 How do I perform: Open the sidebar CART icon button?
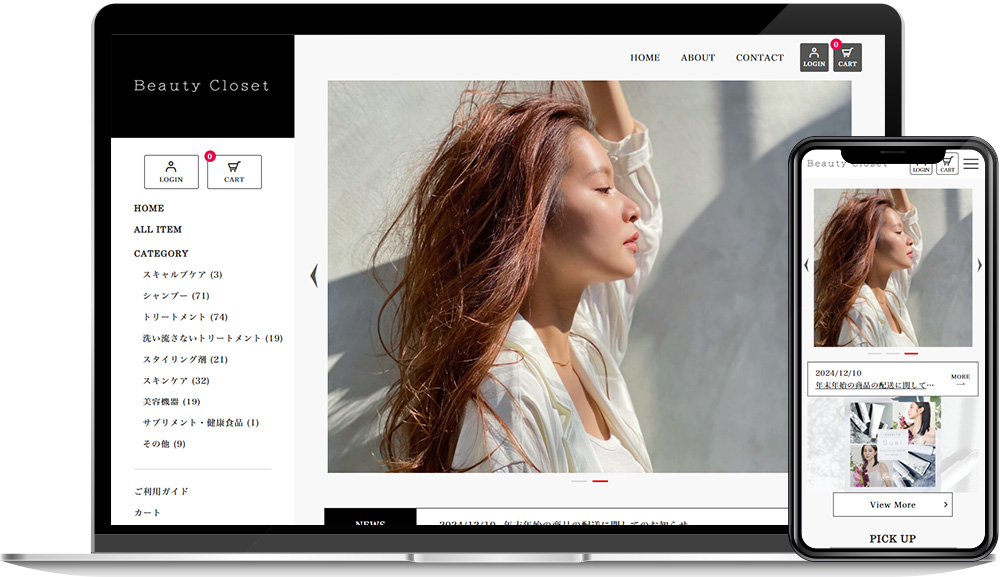234,172
